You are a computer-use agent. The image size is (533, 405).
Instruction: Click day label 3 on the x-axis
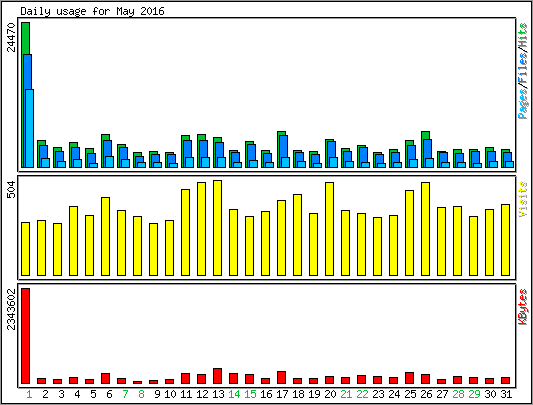pyautogui.click(x=61, y=394)
